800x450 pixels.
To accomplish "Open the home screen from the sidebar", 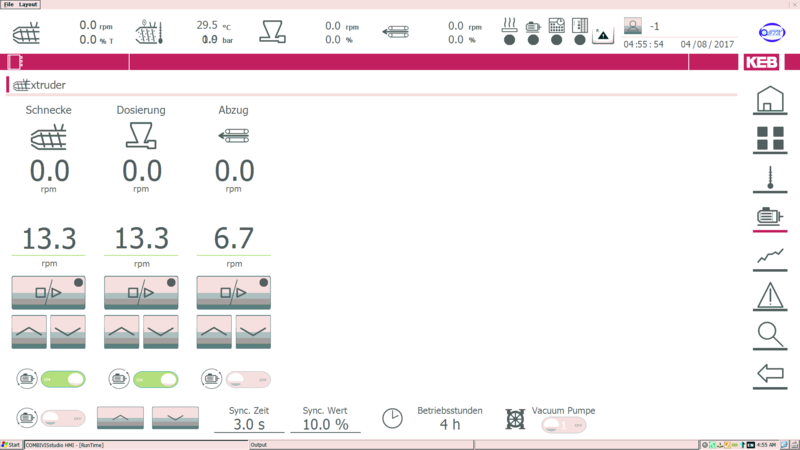I will coord(769,100).
